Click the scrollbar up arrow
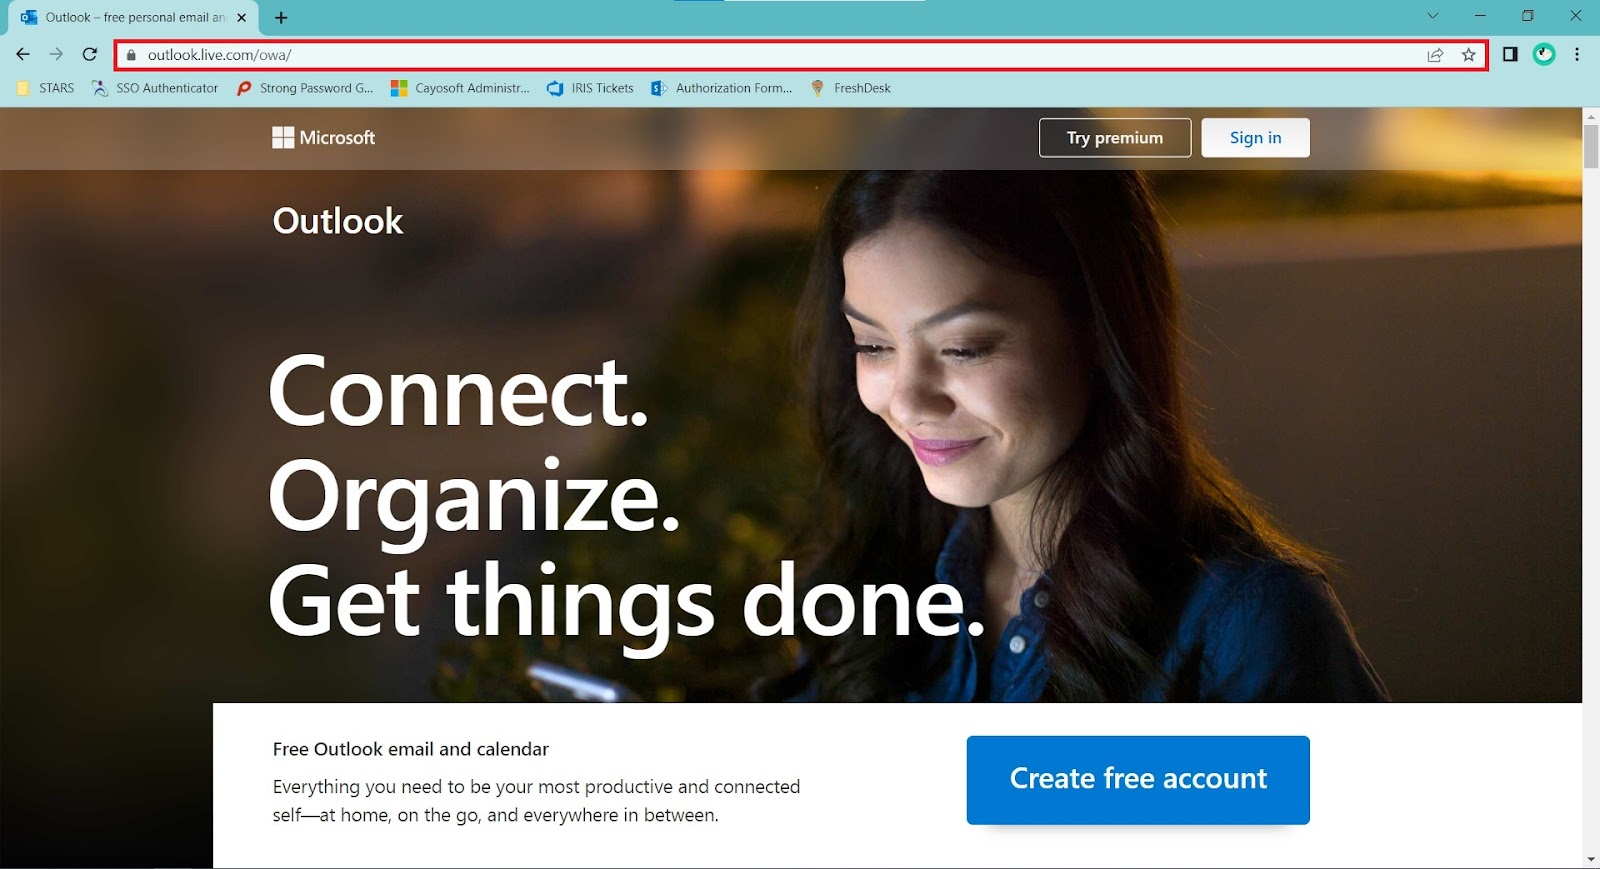 [x=1591, y=116]
